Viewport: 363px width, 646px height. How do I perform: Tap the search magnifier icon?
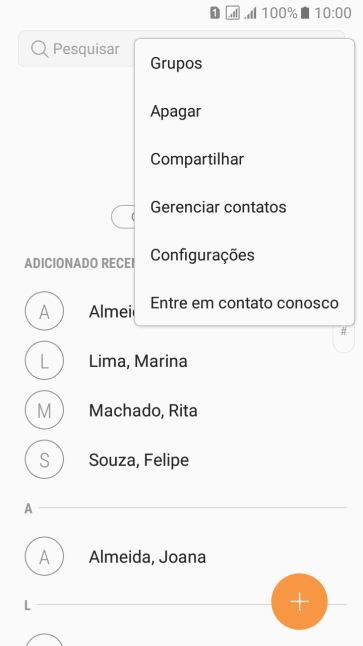click(40, 49)
